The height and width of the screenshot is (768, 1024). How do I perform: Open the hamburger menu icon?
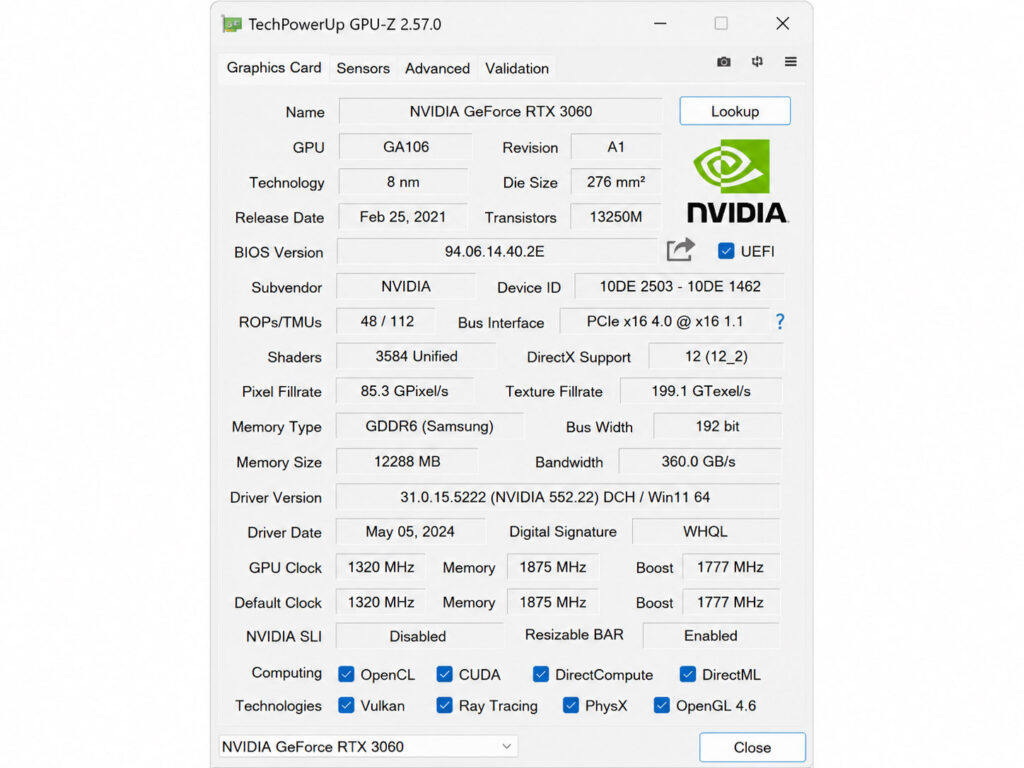click(x=790, y=61)
